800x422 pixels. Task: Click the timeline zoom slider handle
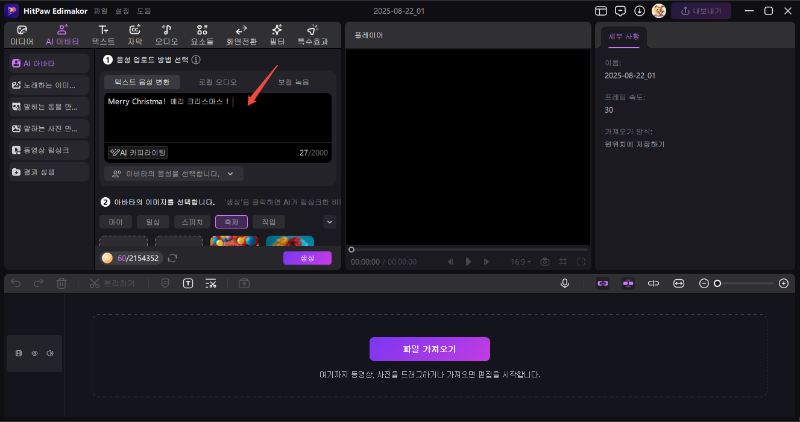pyautogui.click(x=717, y=283)
